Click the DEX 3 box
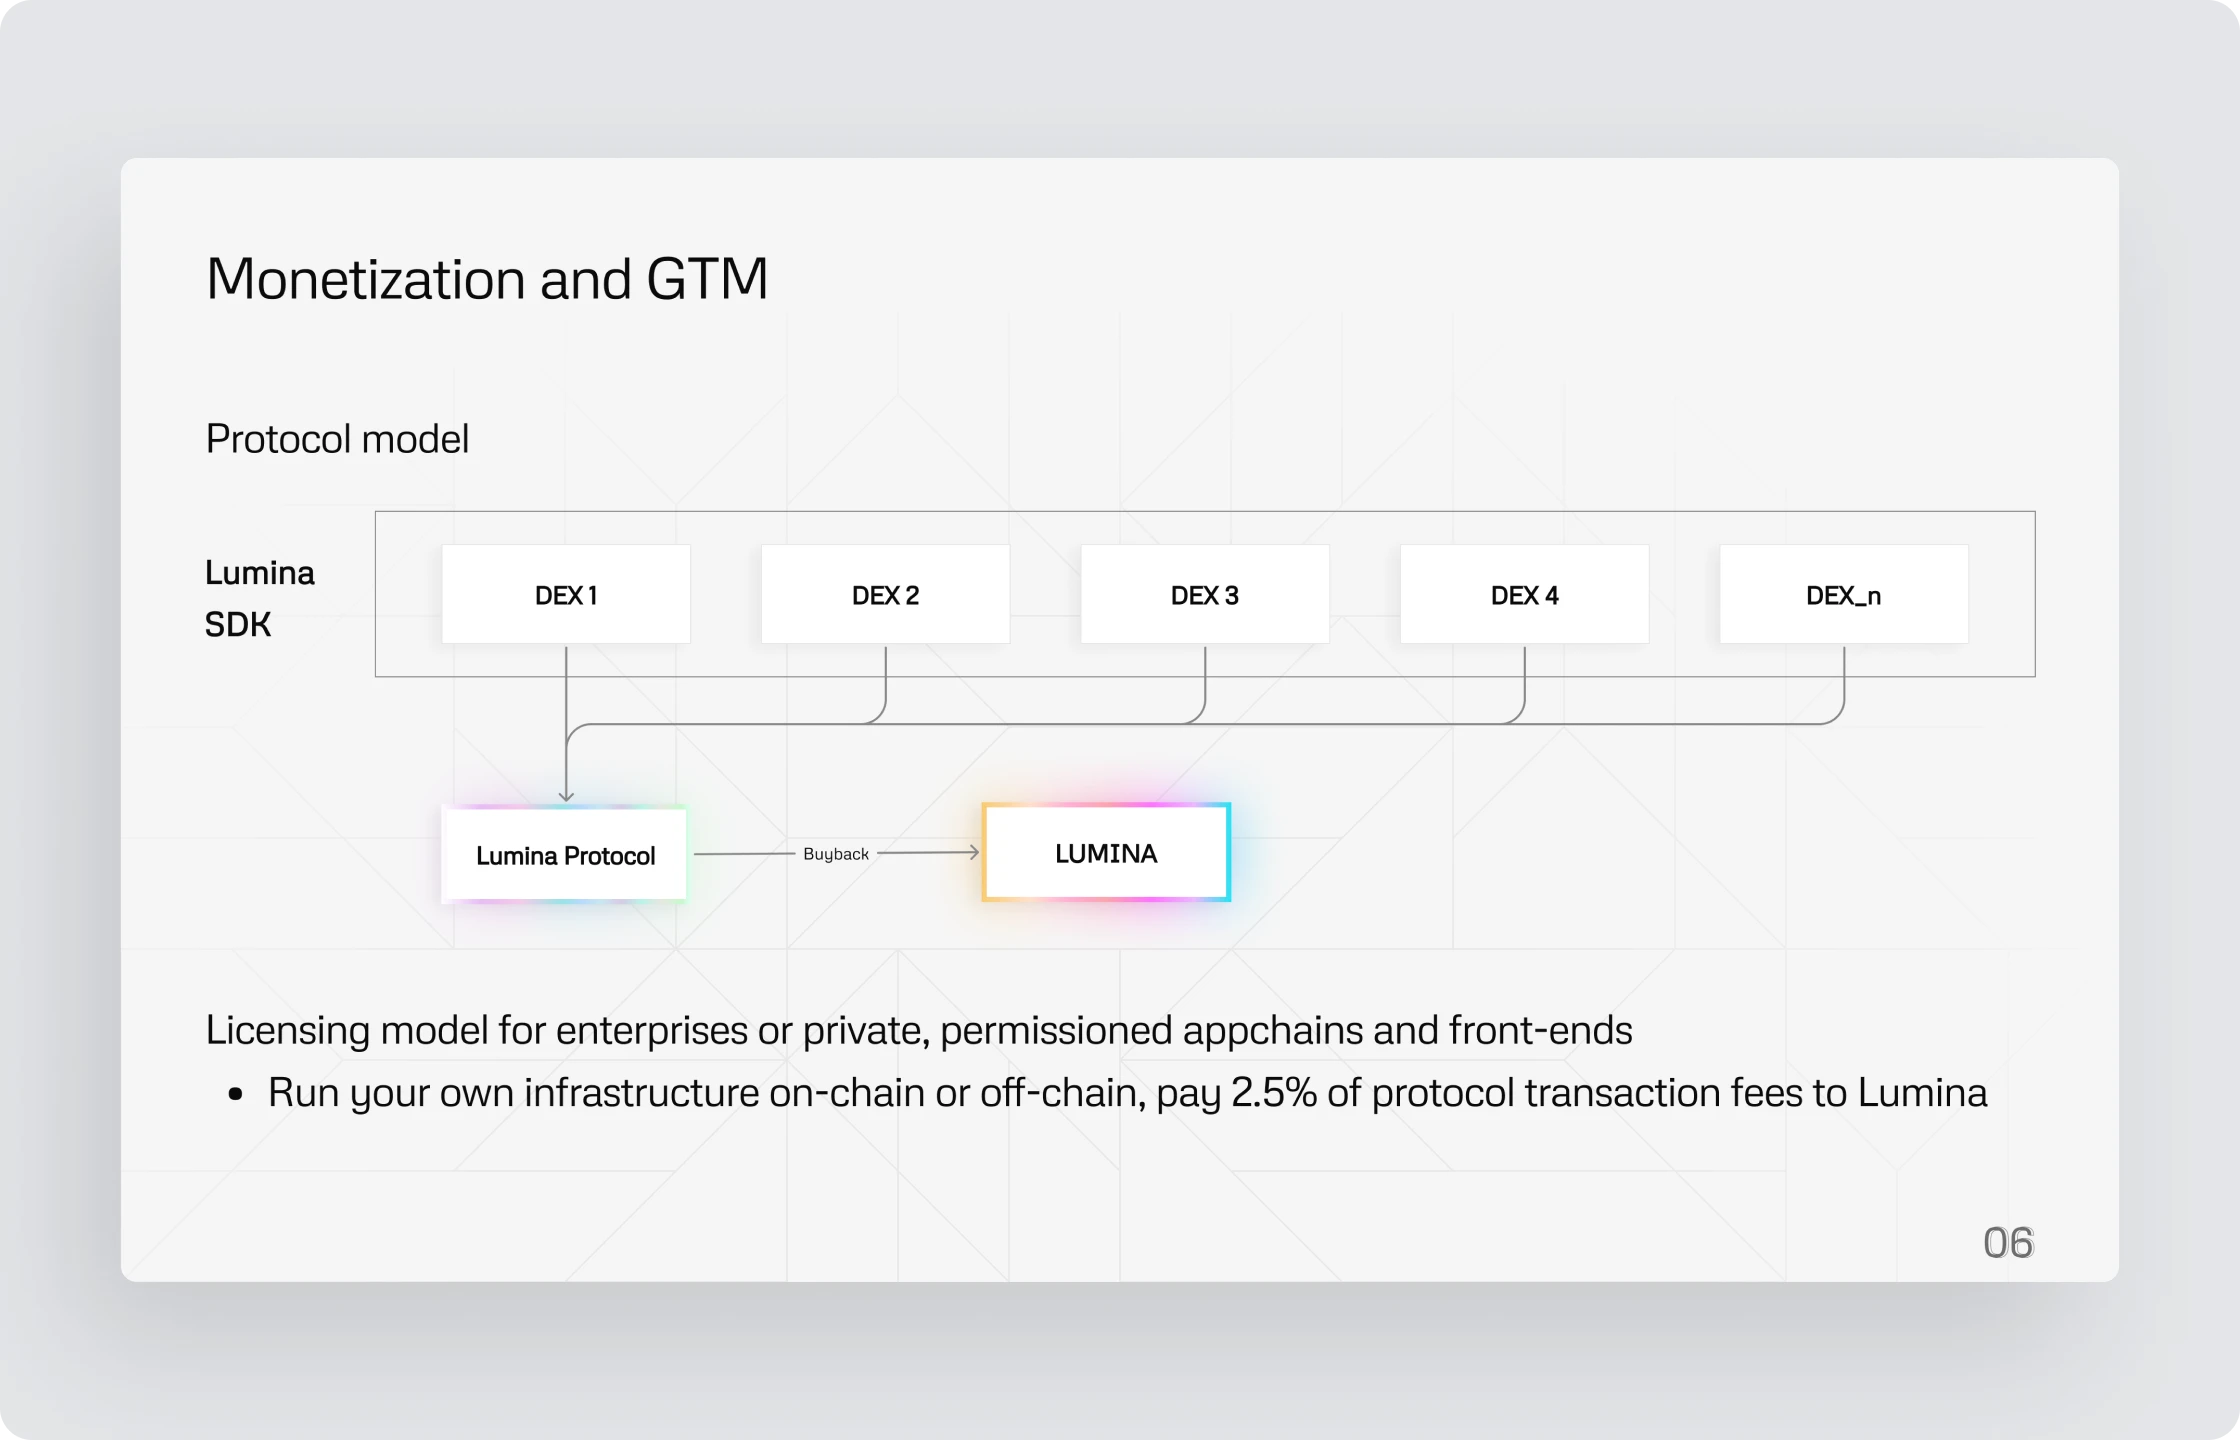 tap(1205, 595)
